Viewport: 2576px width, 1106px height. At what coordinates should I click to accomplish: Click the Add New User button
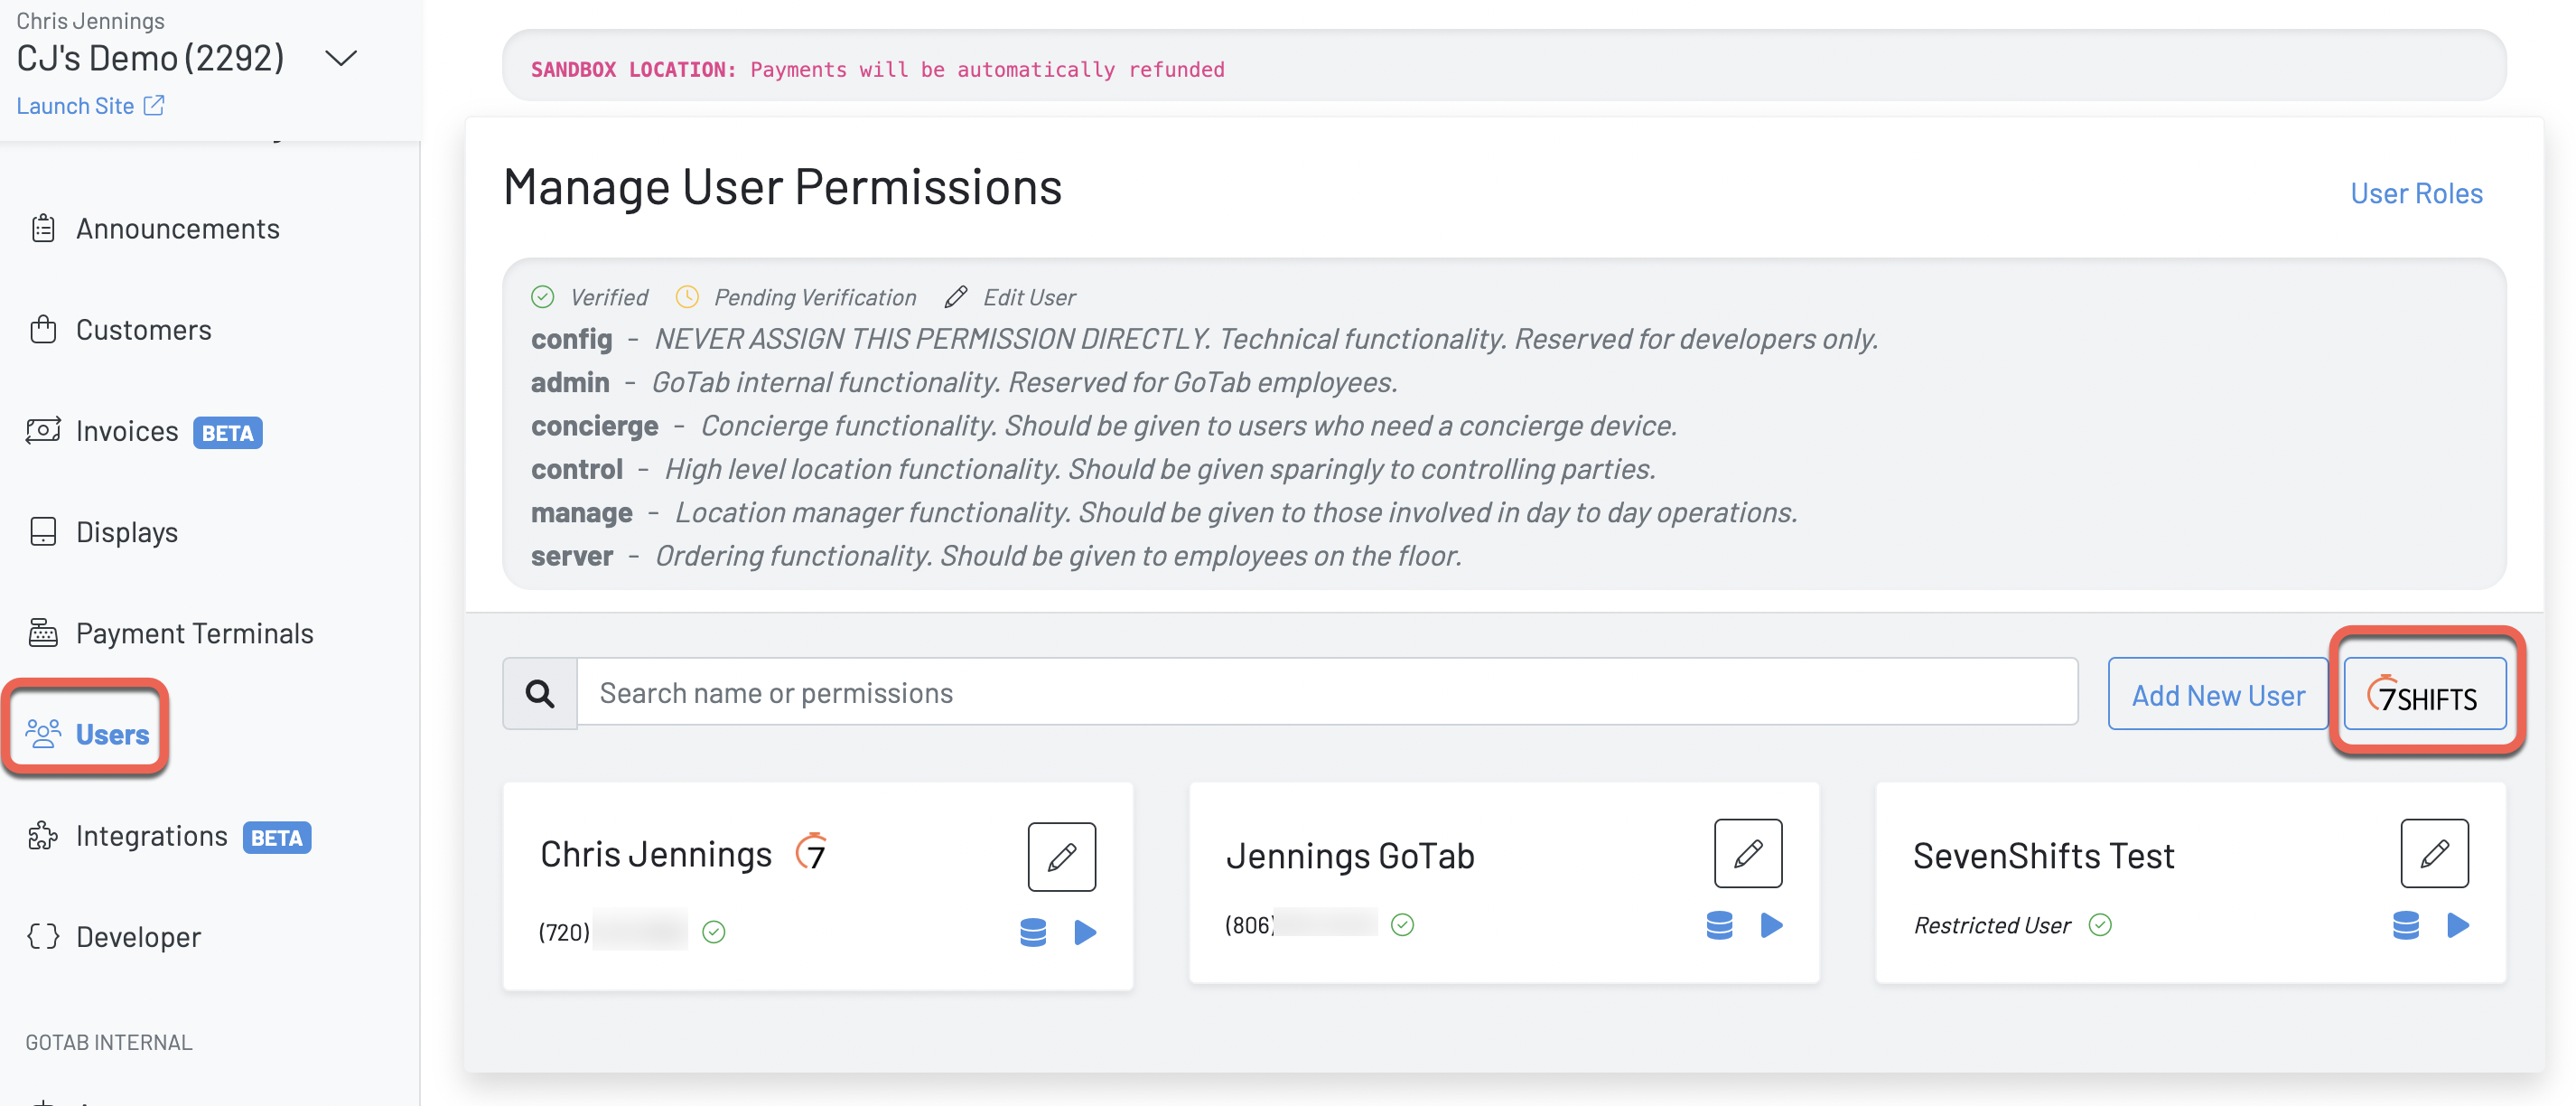(2217, 695)
